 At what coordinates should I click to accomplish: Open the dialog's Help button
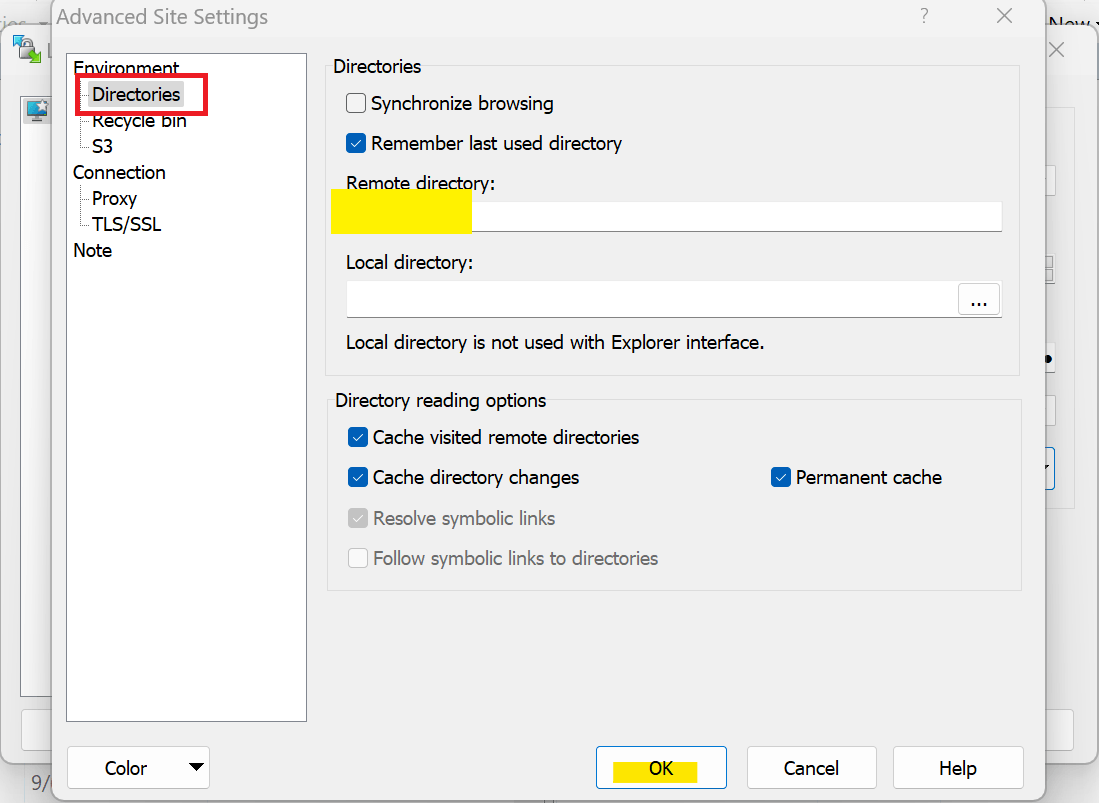point(957,768)
